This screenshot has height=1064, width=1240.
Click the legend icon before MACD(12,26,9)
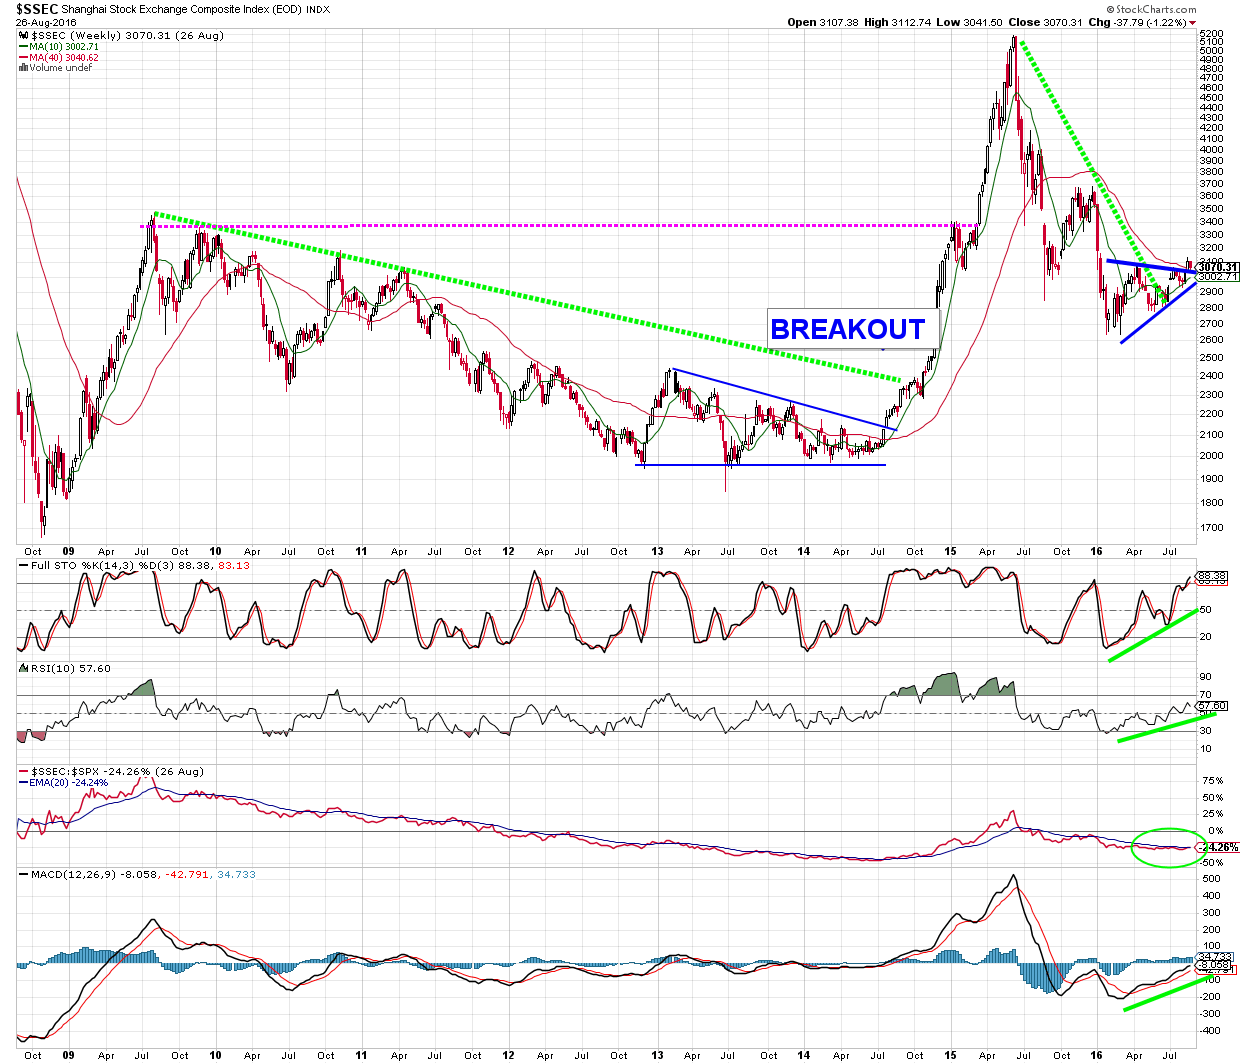(x=24, y=874)
